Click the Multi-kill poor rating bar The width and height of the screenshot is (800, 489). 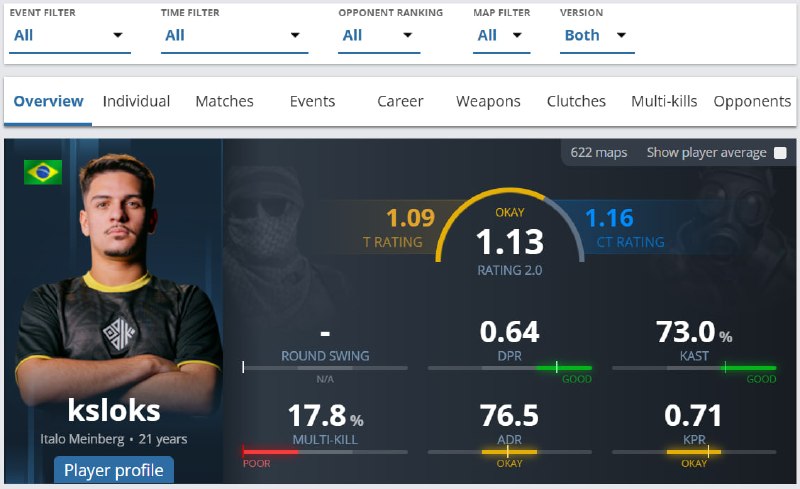tap(325, 452)
